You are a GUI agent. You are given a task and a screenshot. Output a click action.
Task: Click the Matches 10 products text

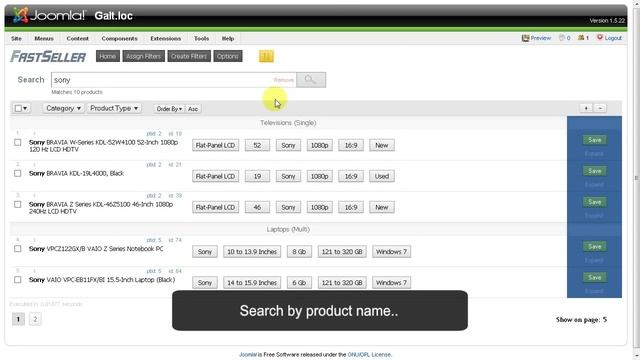[77, 92]
